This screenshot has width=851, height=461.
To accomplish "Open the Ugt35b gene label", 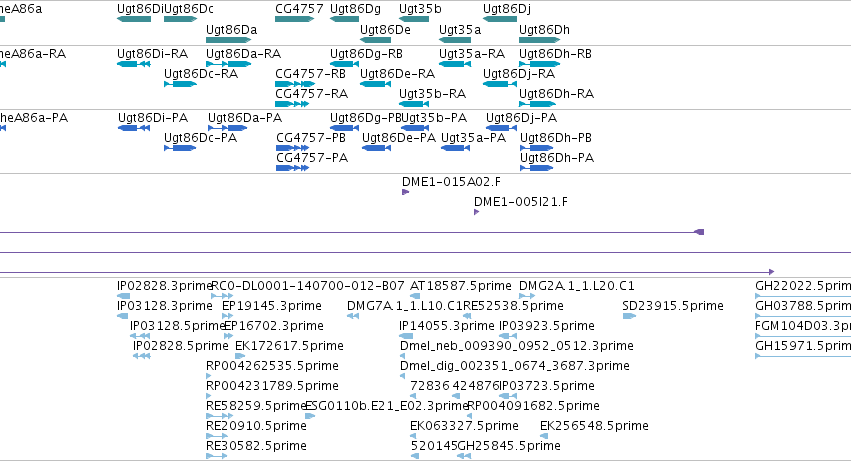I will tap(420, 9).
